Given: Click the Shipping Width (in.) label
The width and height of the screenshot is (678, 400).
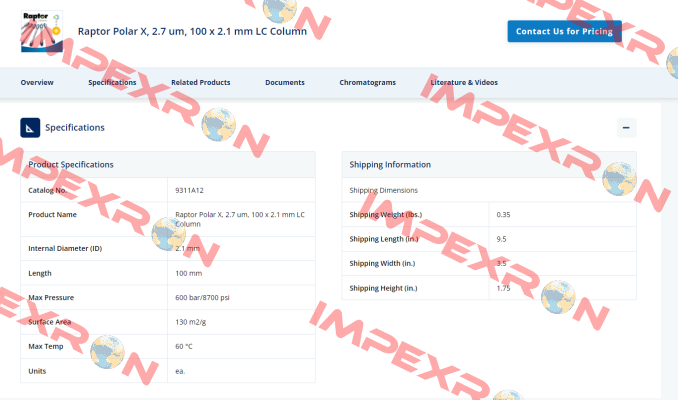Looking at the screenshot, I should coord(382,263).
